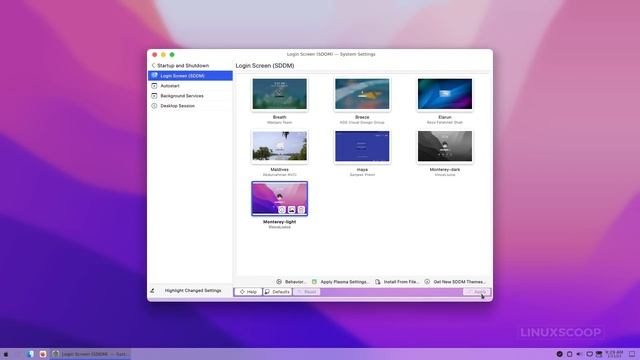
Task: Open Background Services in the sidebar
Action: pos(190,96)
